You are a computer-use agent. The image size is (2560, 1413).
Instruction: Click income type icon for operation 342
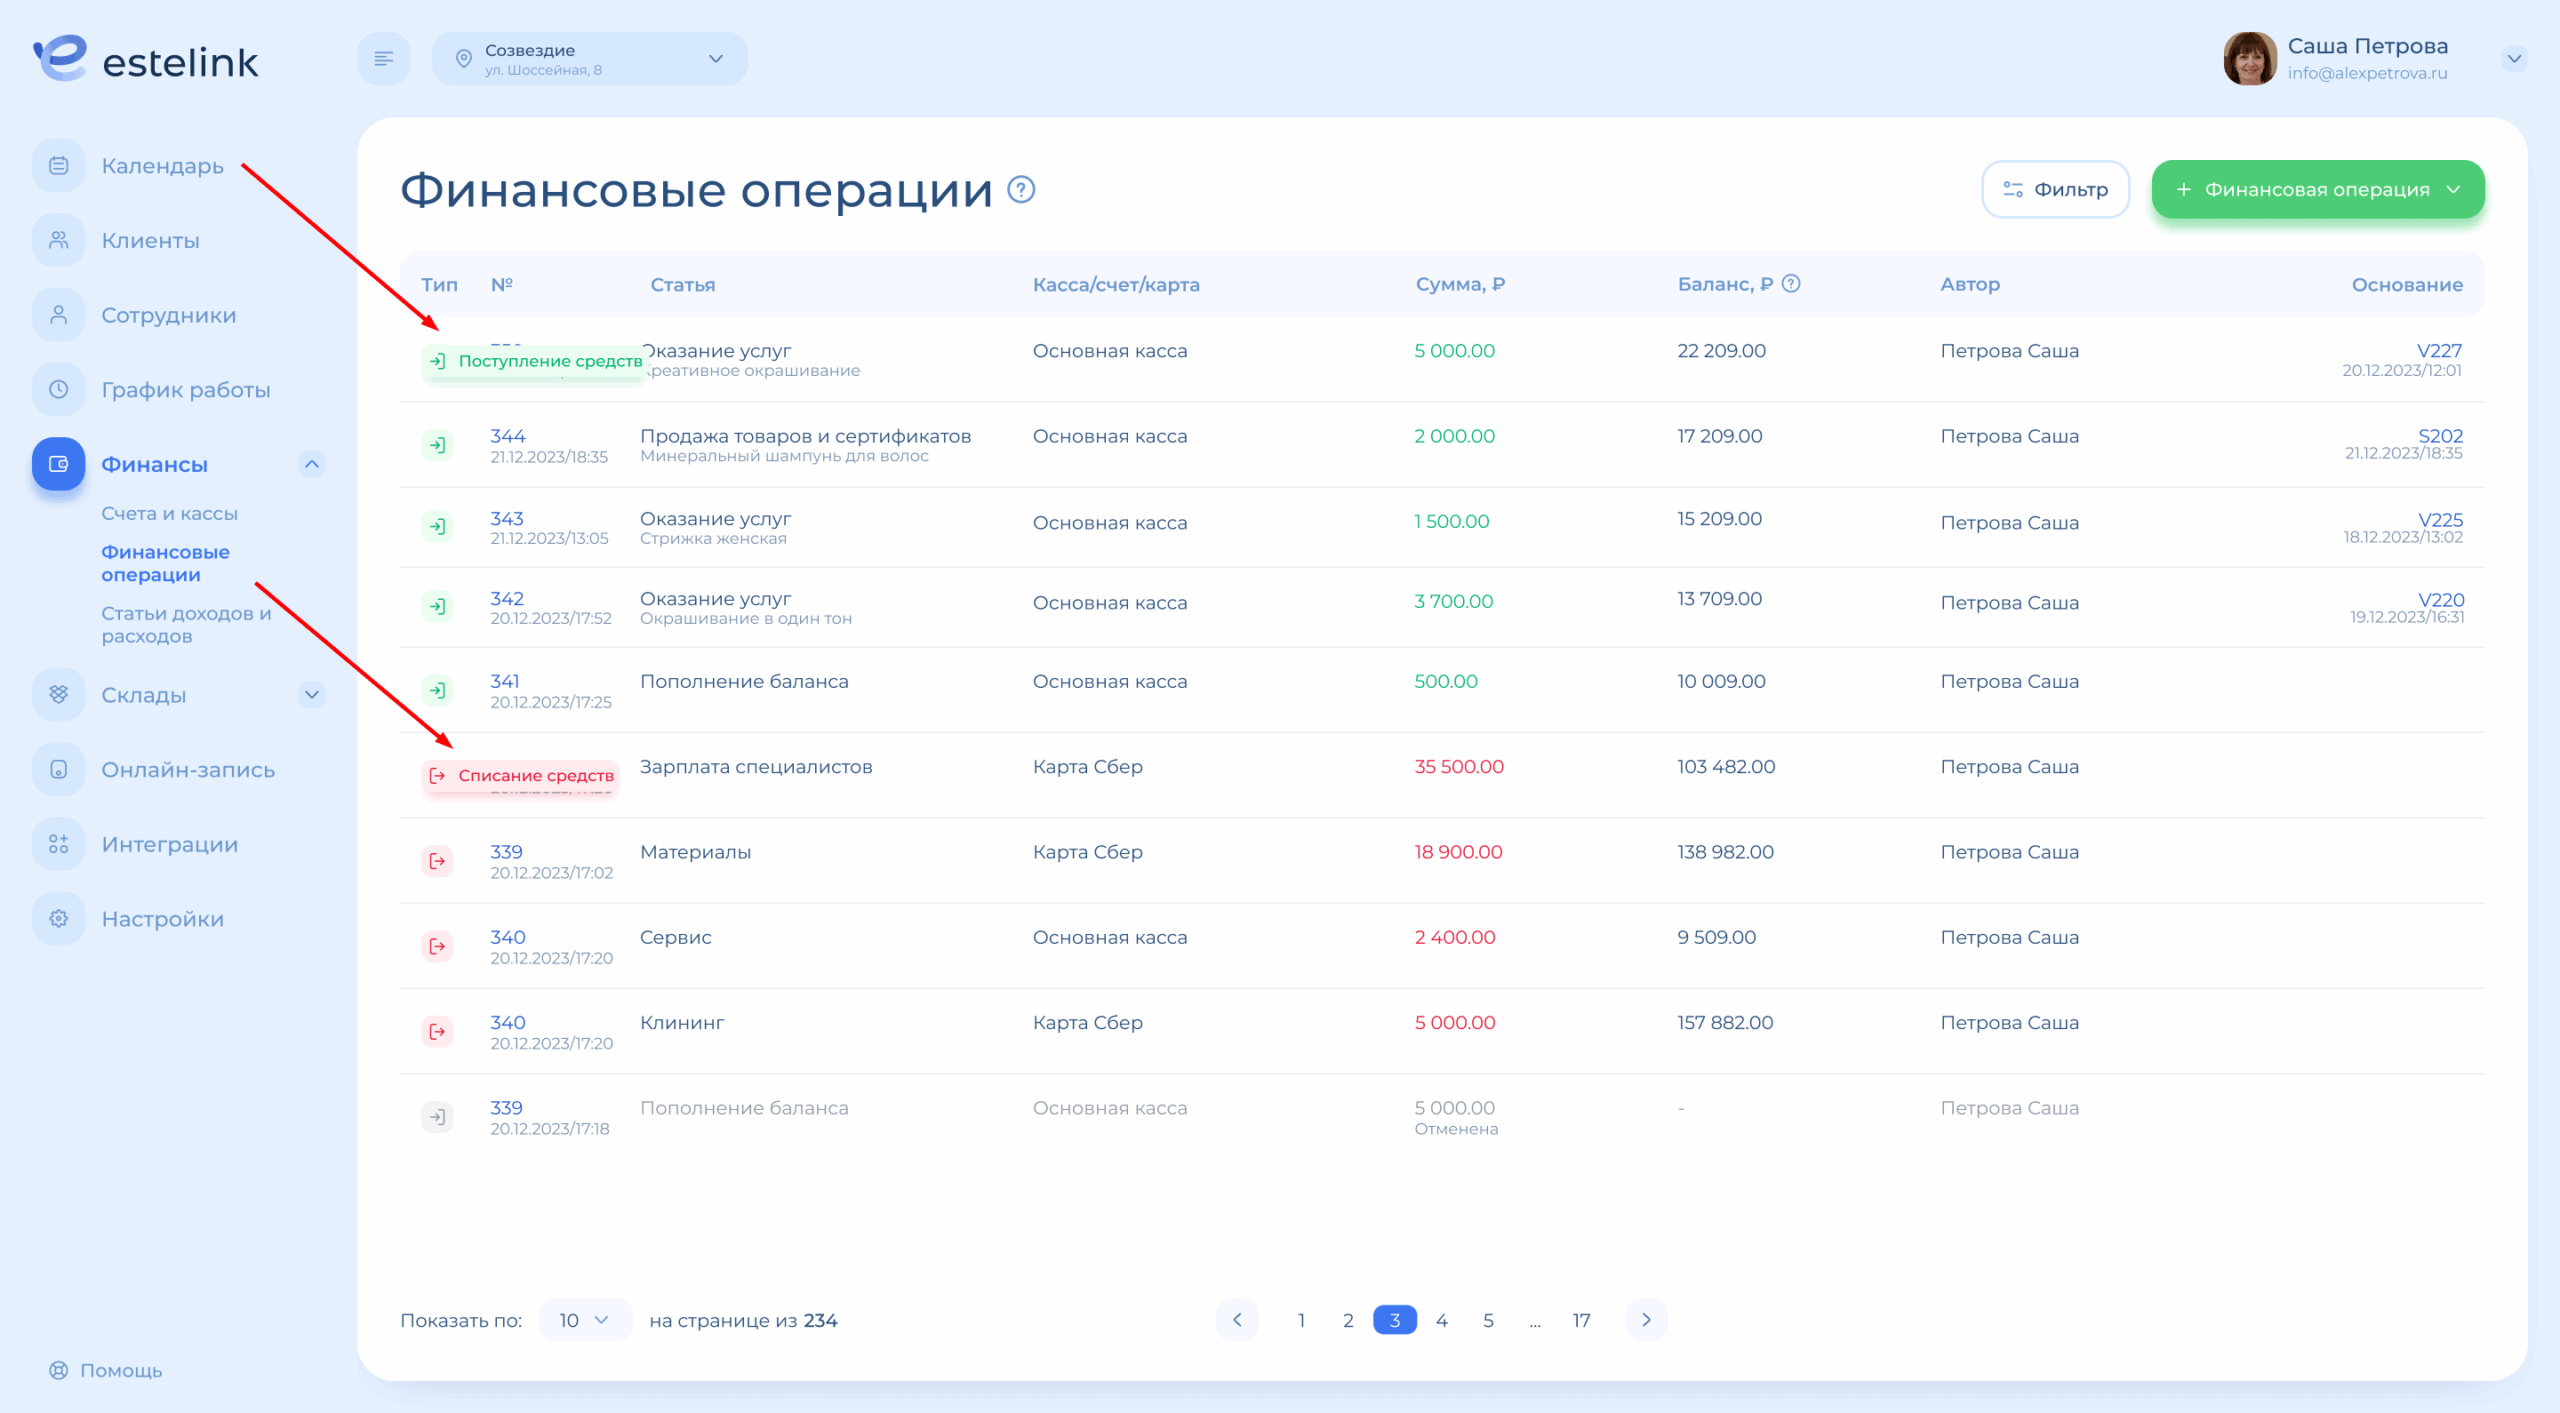[437, 606]
